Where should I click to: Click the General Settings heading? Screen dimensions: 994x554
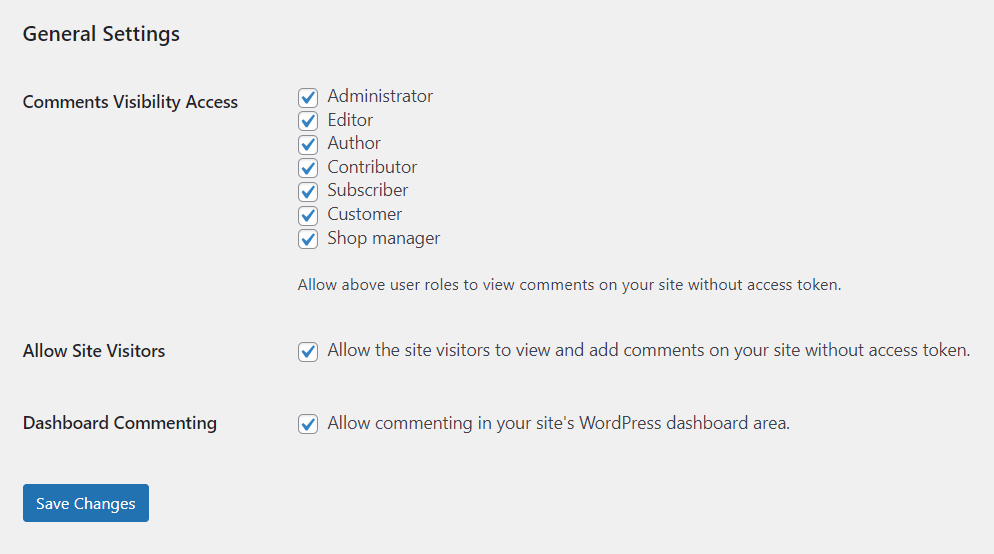101,34
